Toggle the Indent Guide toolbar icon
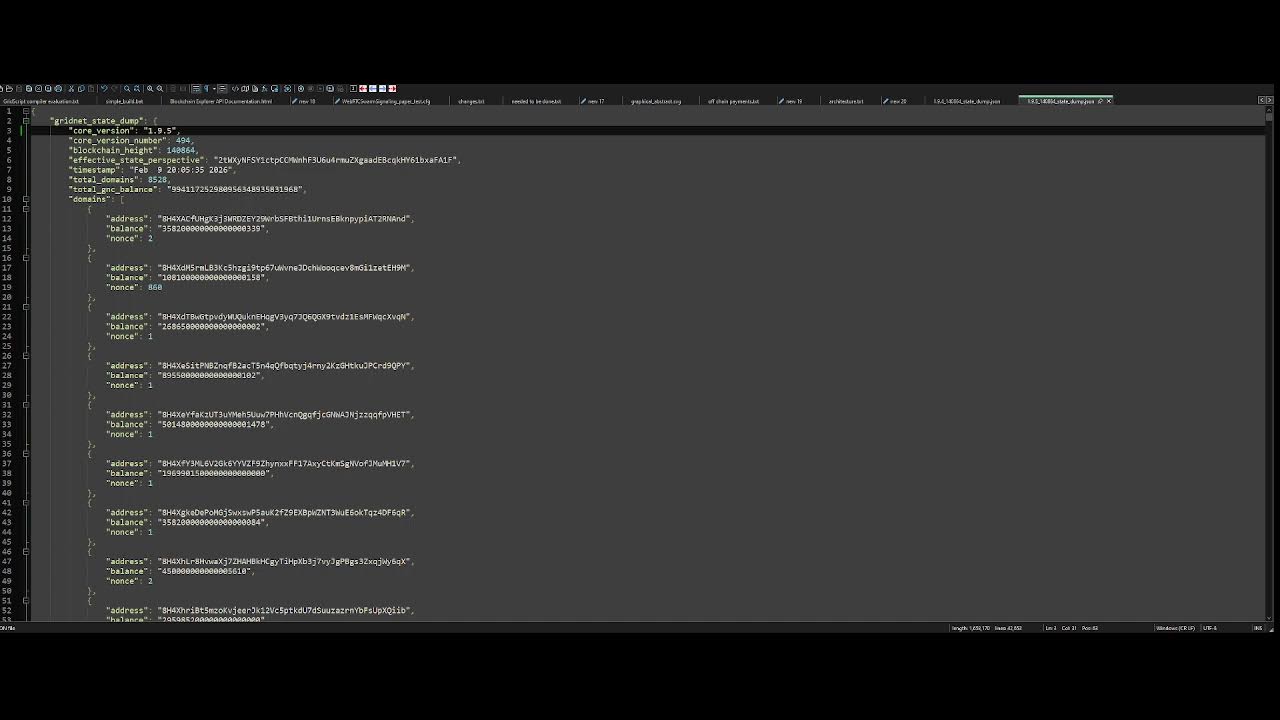1280x720 pixels. tap(222, 88)
